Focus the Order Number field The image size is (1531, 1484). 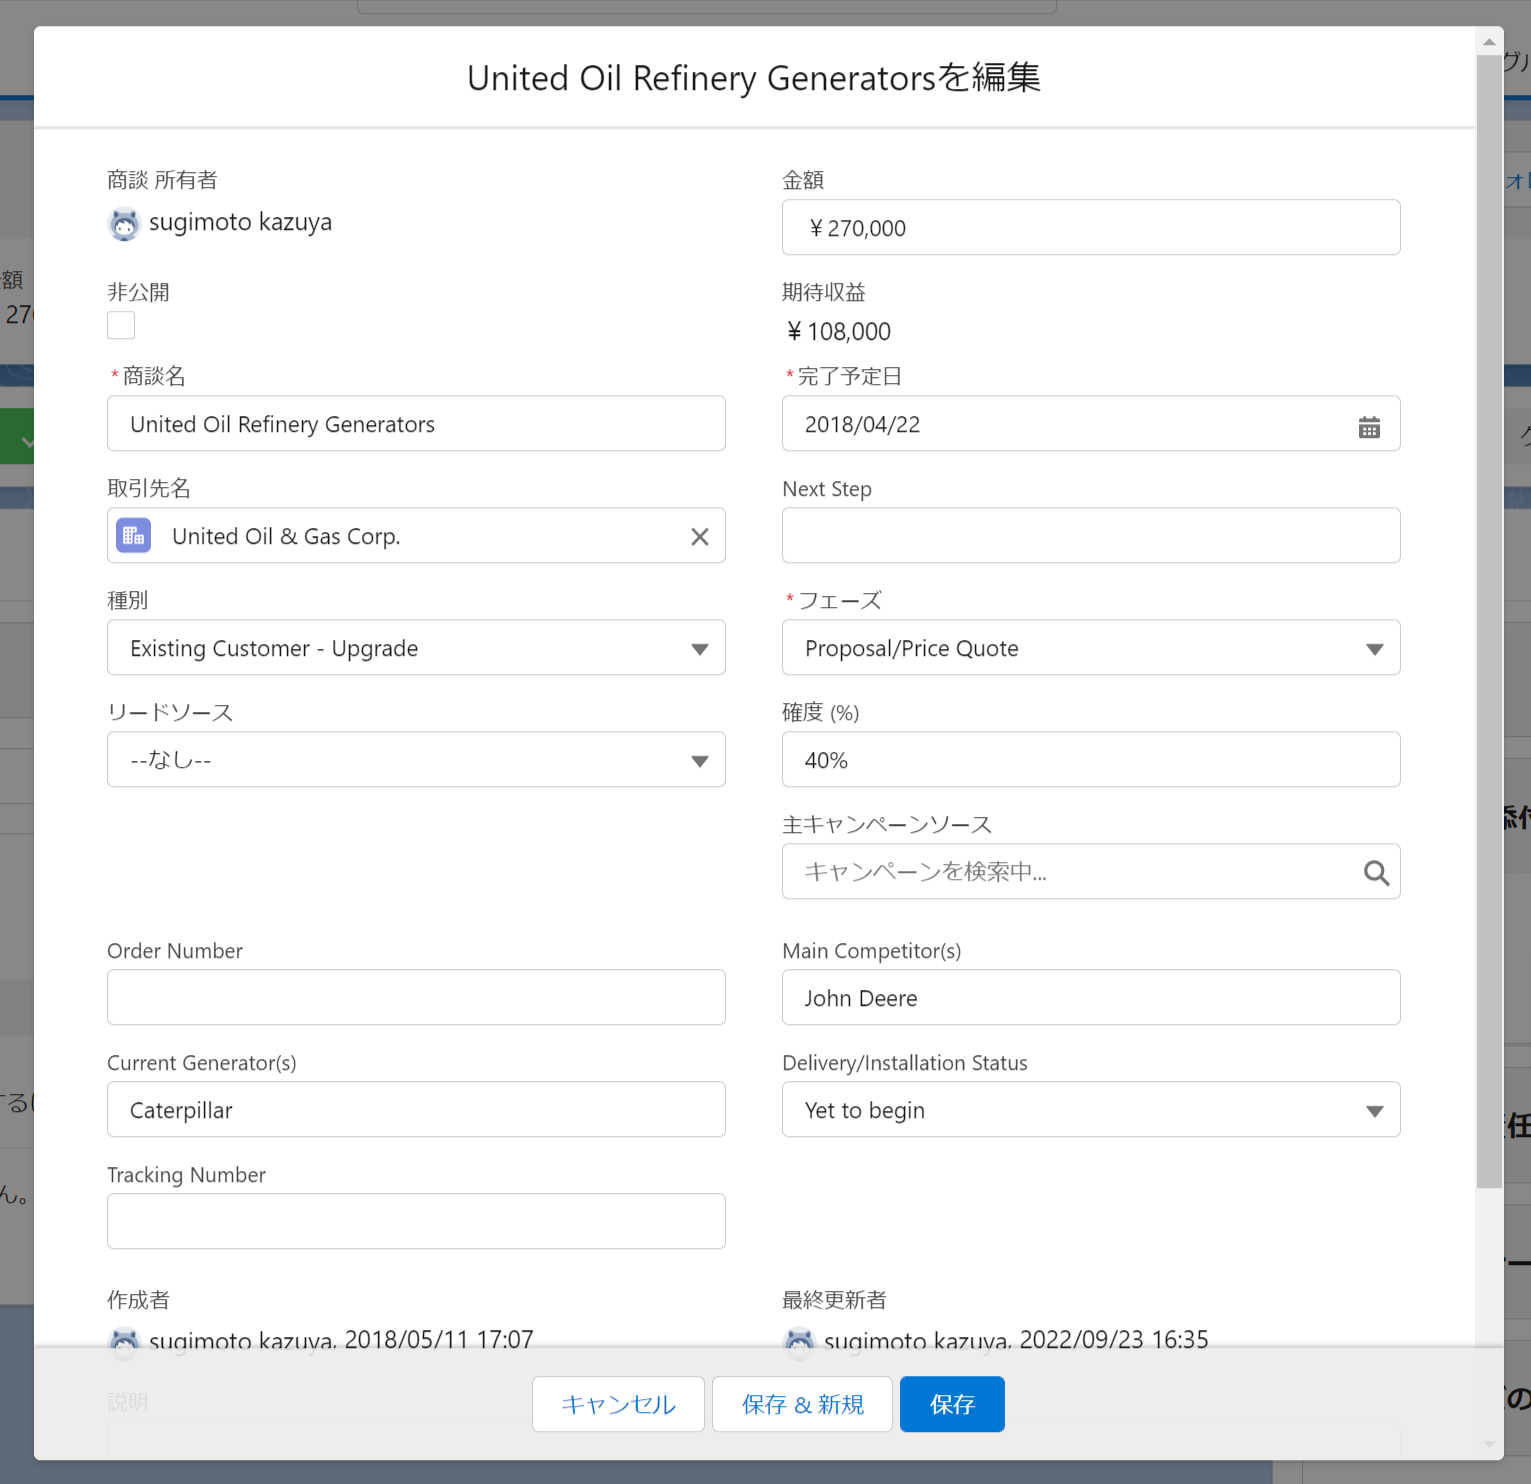tap(416, 997)
